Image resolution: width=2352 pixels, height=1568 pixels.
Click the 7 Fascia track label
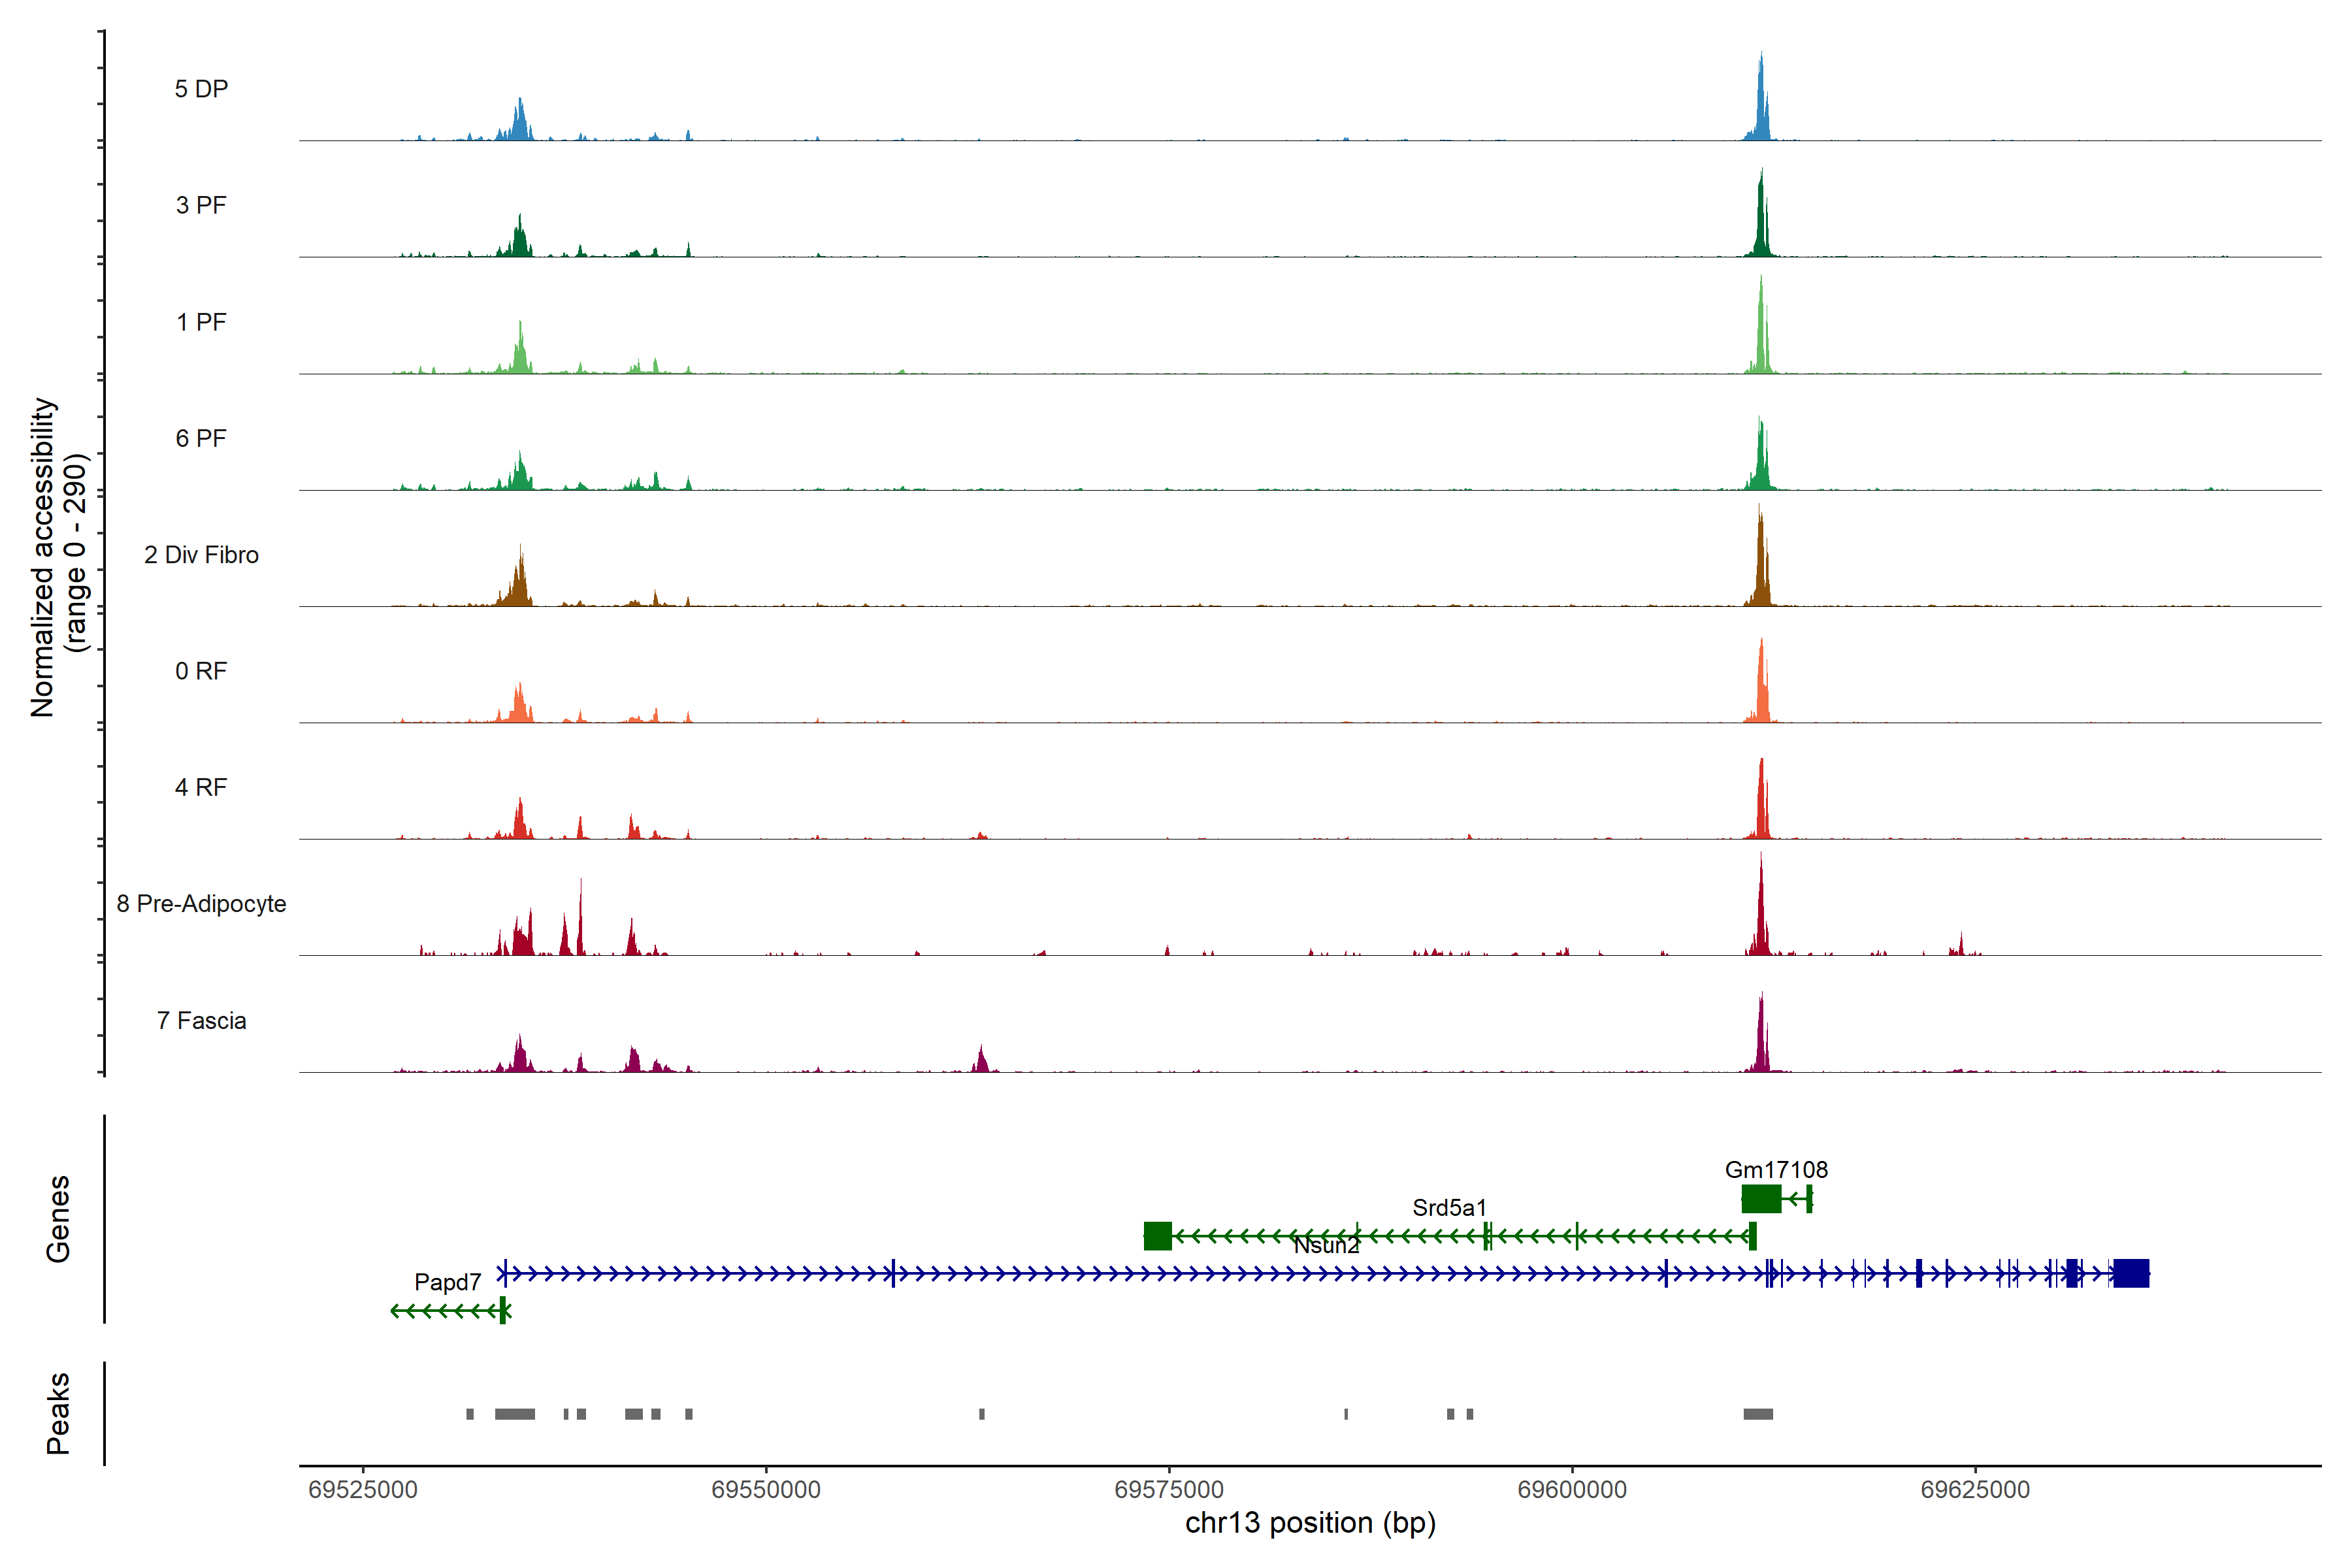tap(201, 1021)
